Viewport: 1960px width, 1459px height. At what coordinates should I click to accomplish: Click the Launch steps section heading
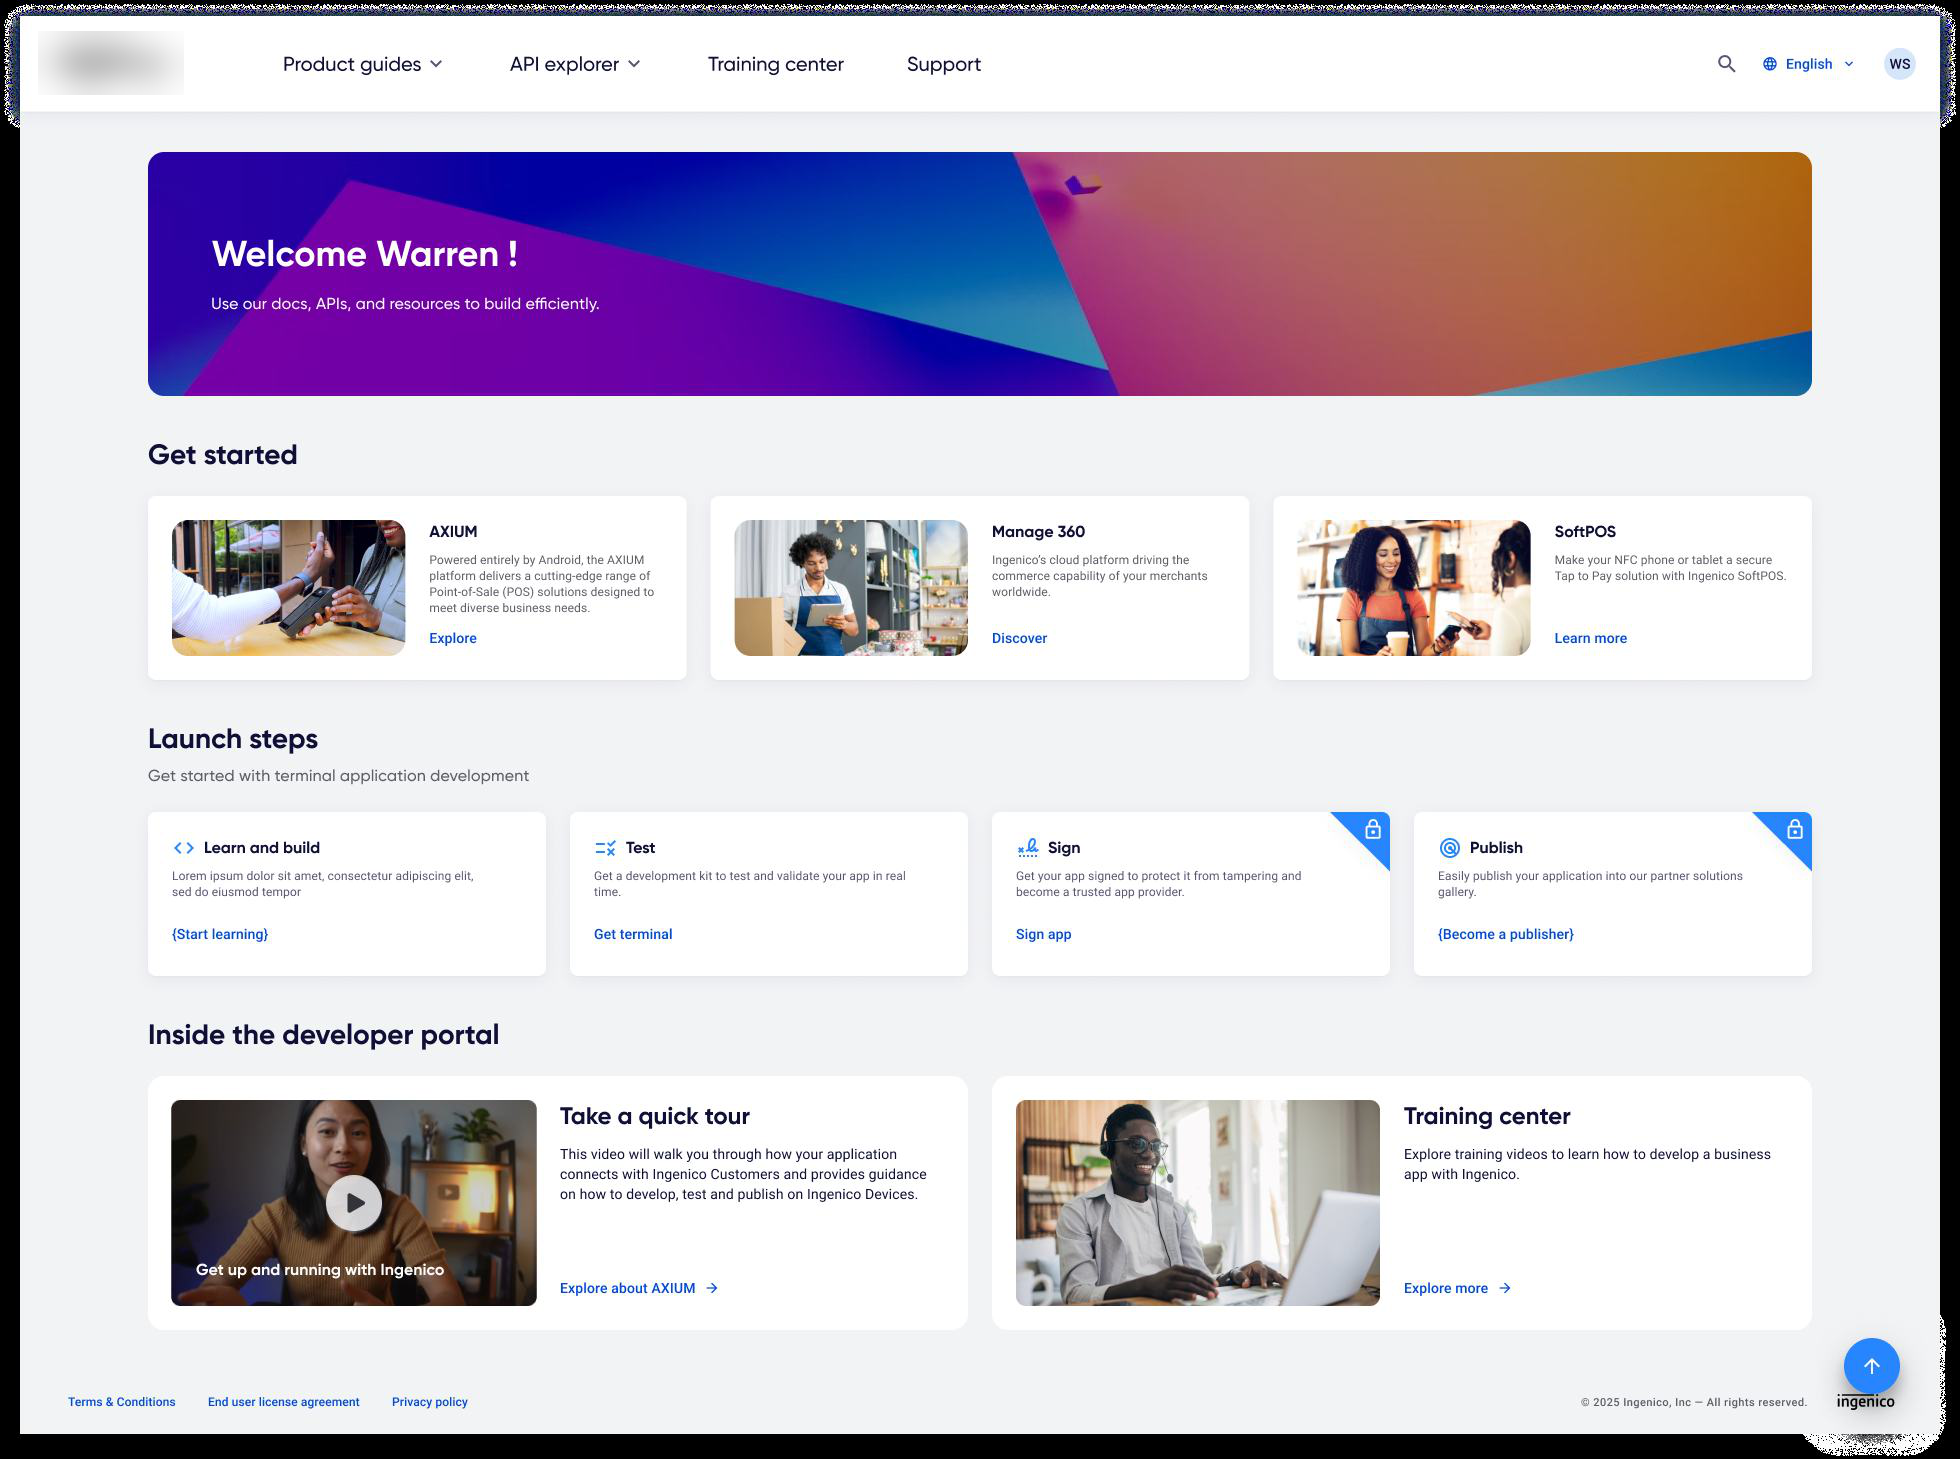point(233,739)
